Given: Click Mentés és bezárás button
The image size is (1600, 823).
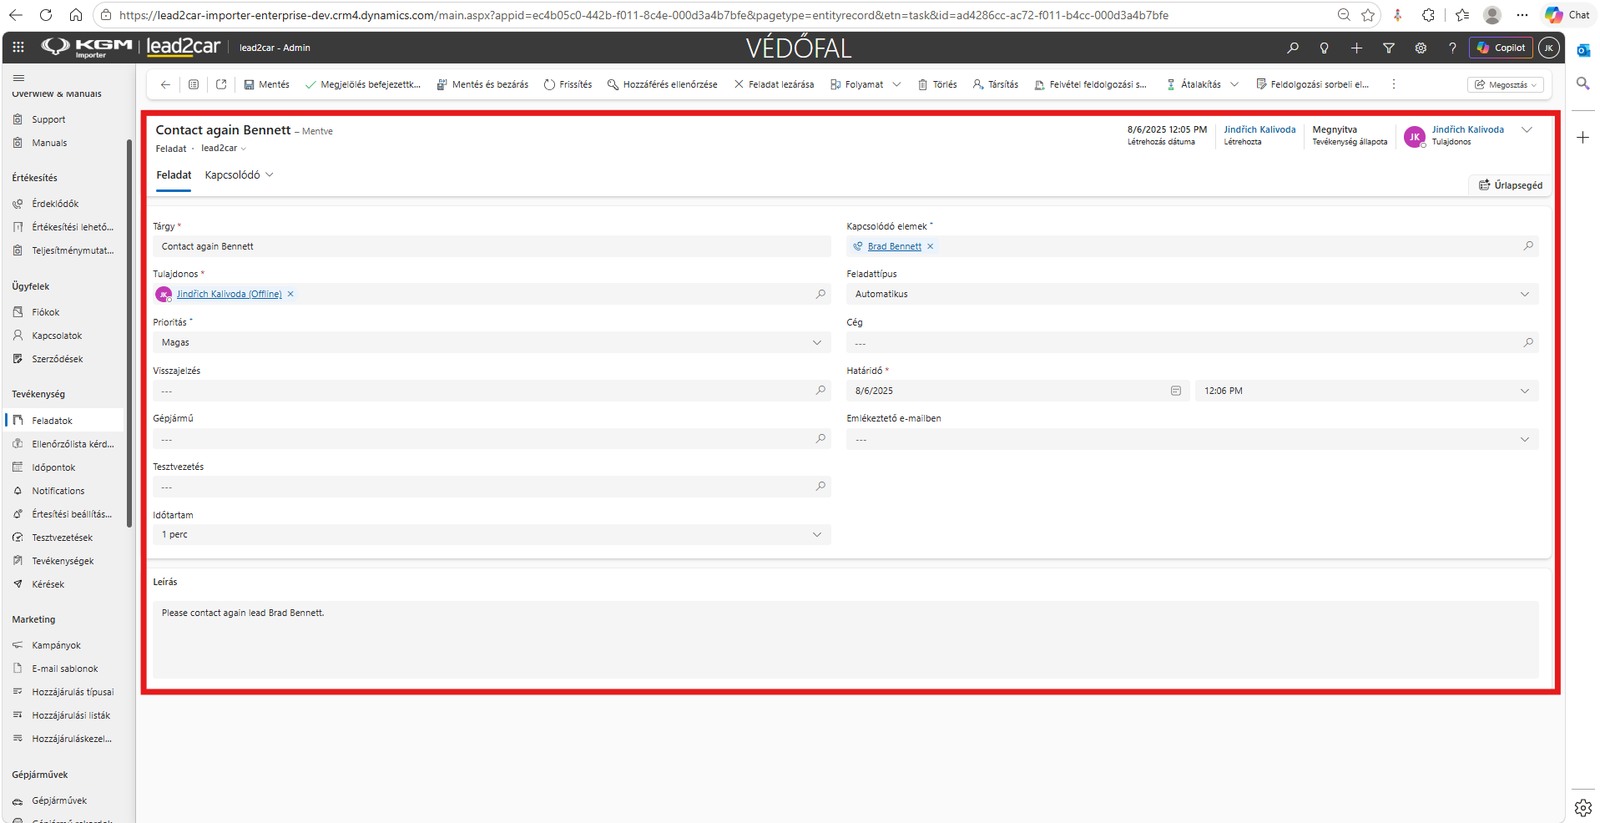Looking at the screenshot, I should click(482, 85).
